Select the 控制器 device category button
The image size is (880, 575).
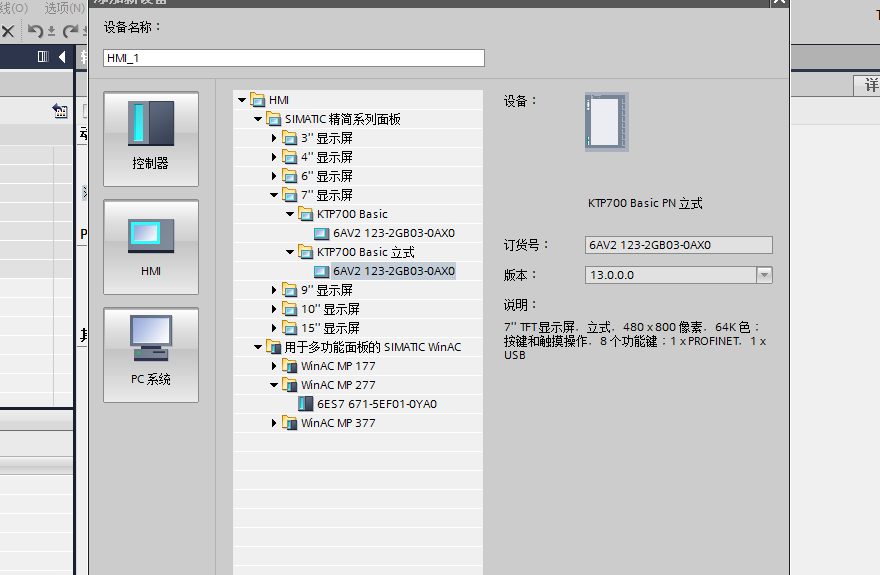151,139
